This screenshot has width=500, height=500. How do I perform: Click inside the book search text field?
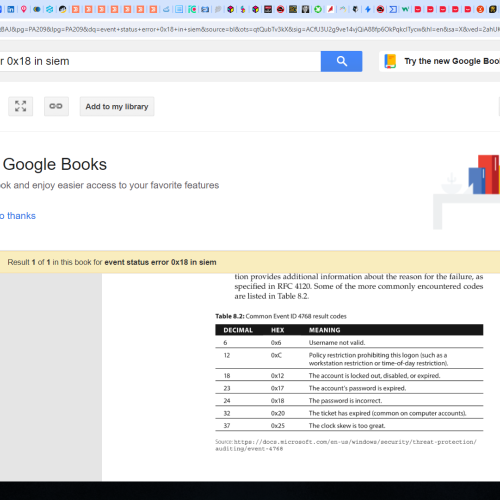(160, 61)
